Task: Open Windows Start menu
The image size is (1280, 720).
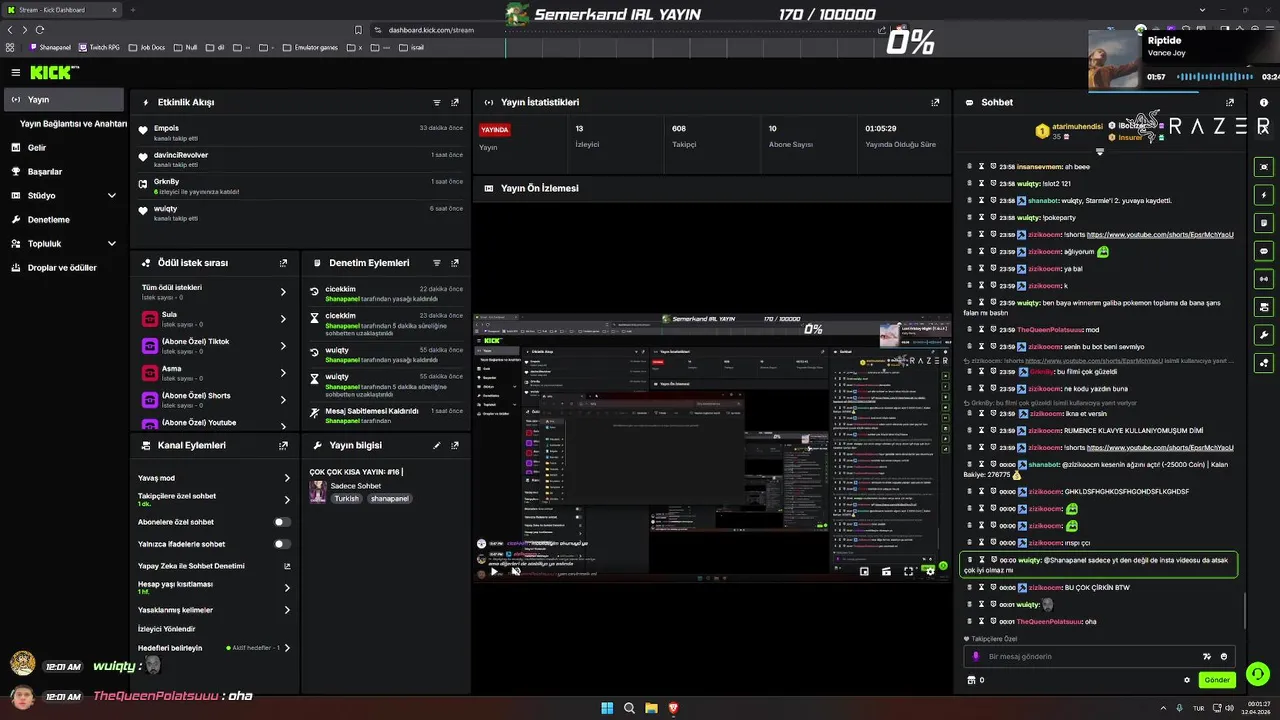Action: [x=607, y=708]
